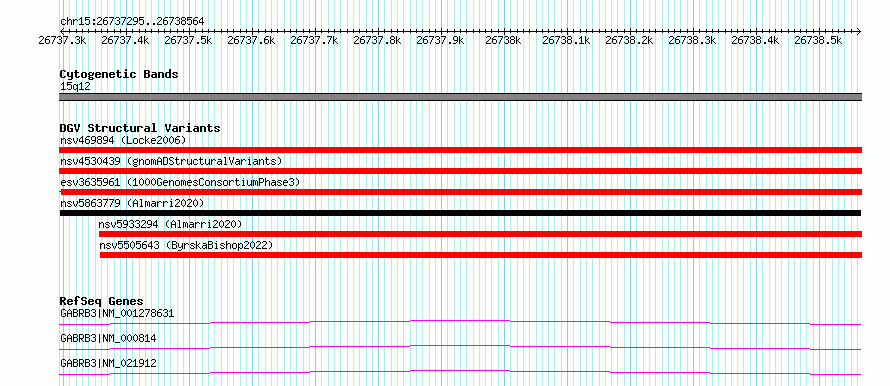Click the chr15:26737295..26738564 region label
Screen dimensions: 890x386
pyautogui.click(x=132, y=21)
